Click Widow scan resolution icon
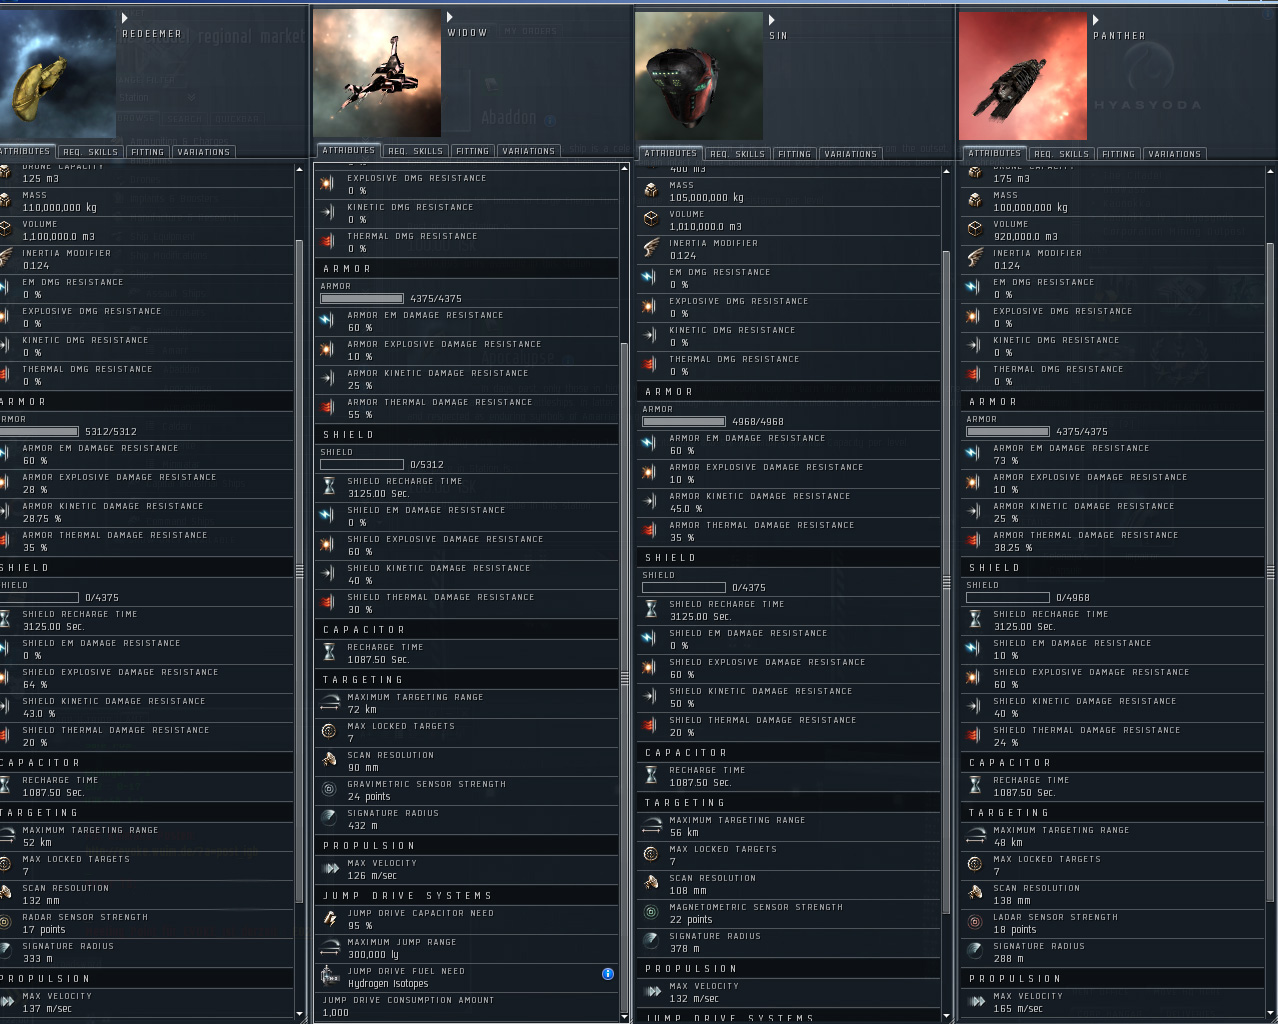The image size is (1278, 1024). (x=329, y=761)
